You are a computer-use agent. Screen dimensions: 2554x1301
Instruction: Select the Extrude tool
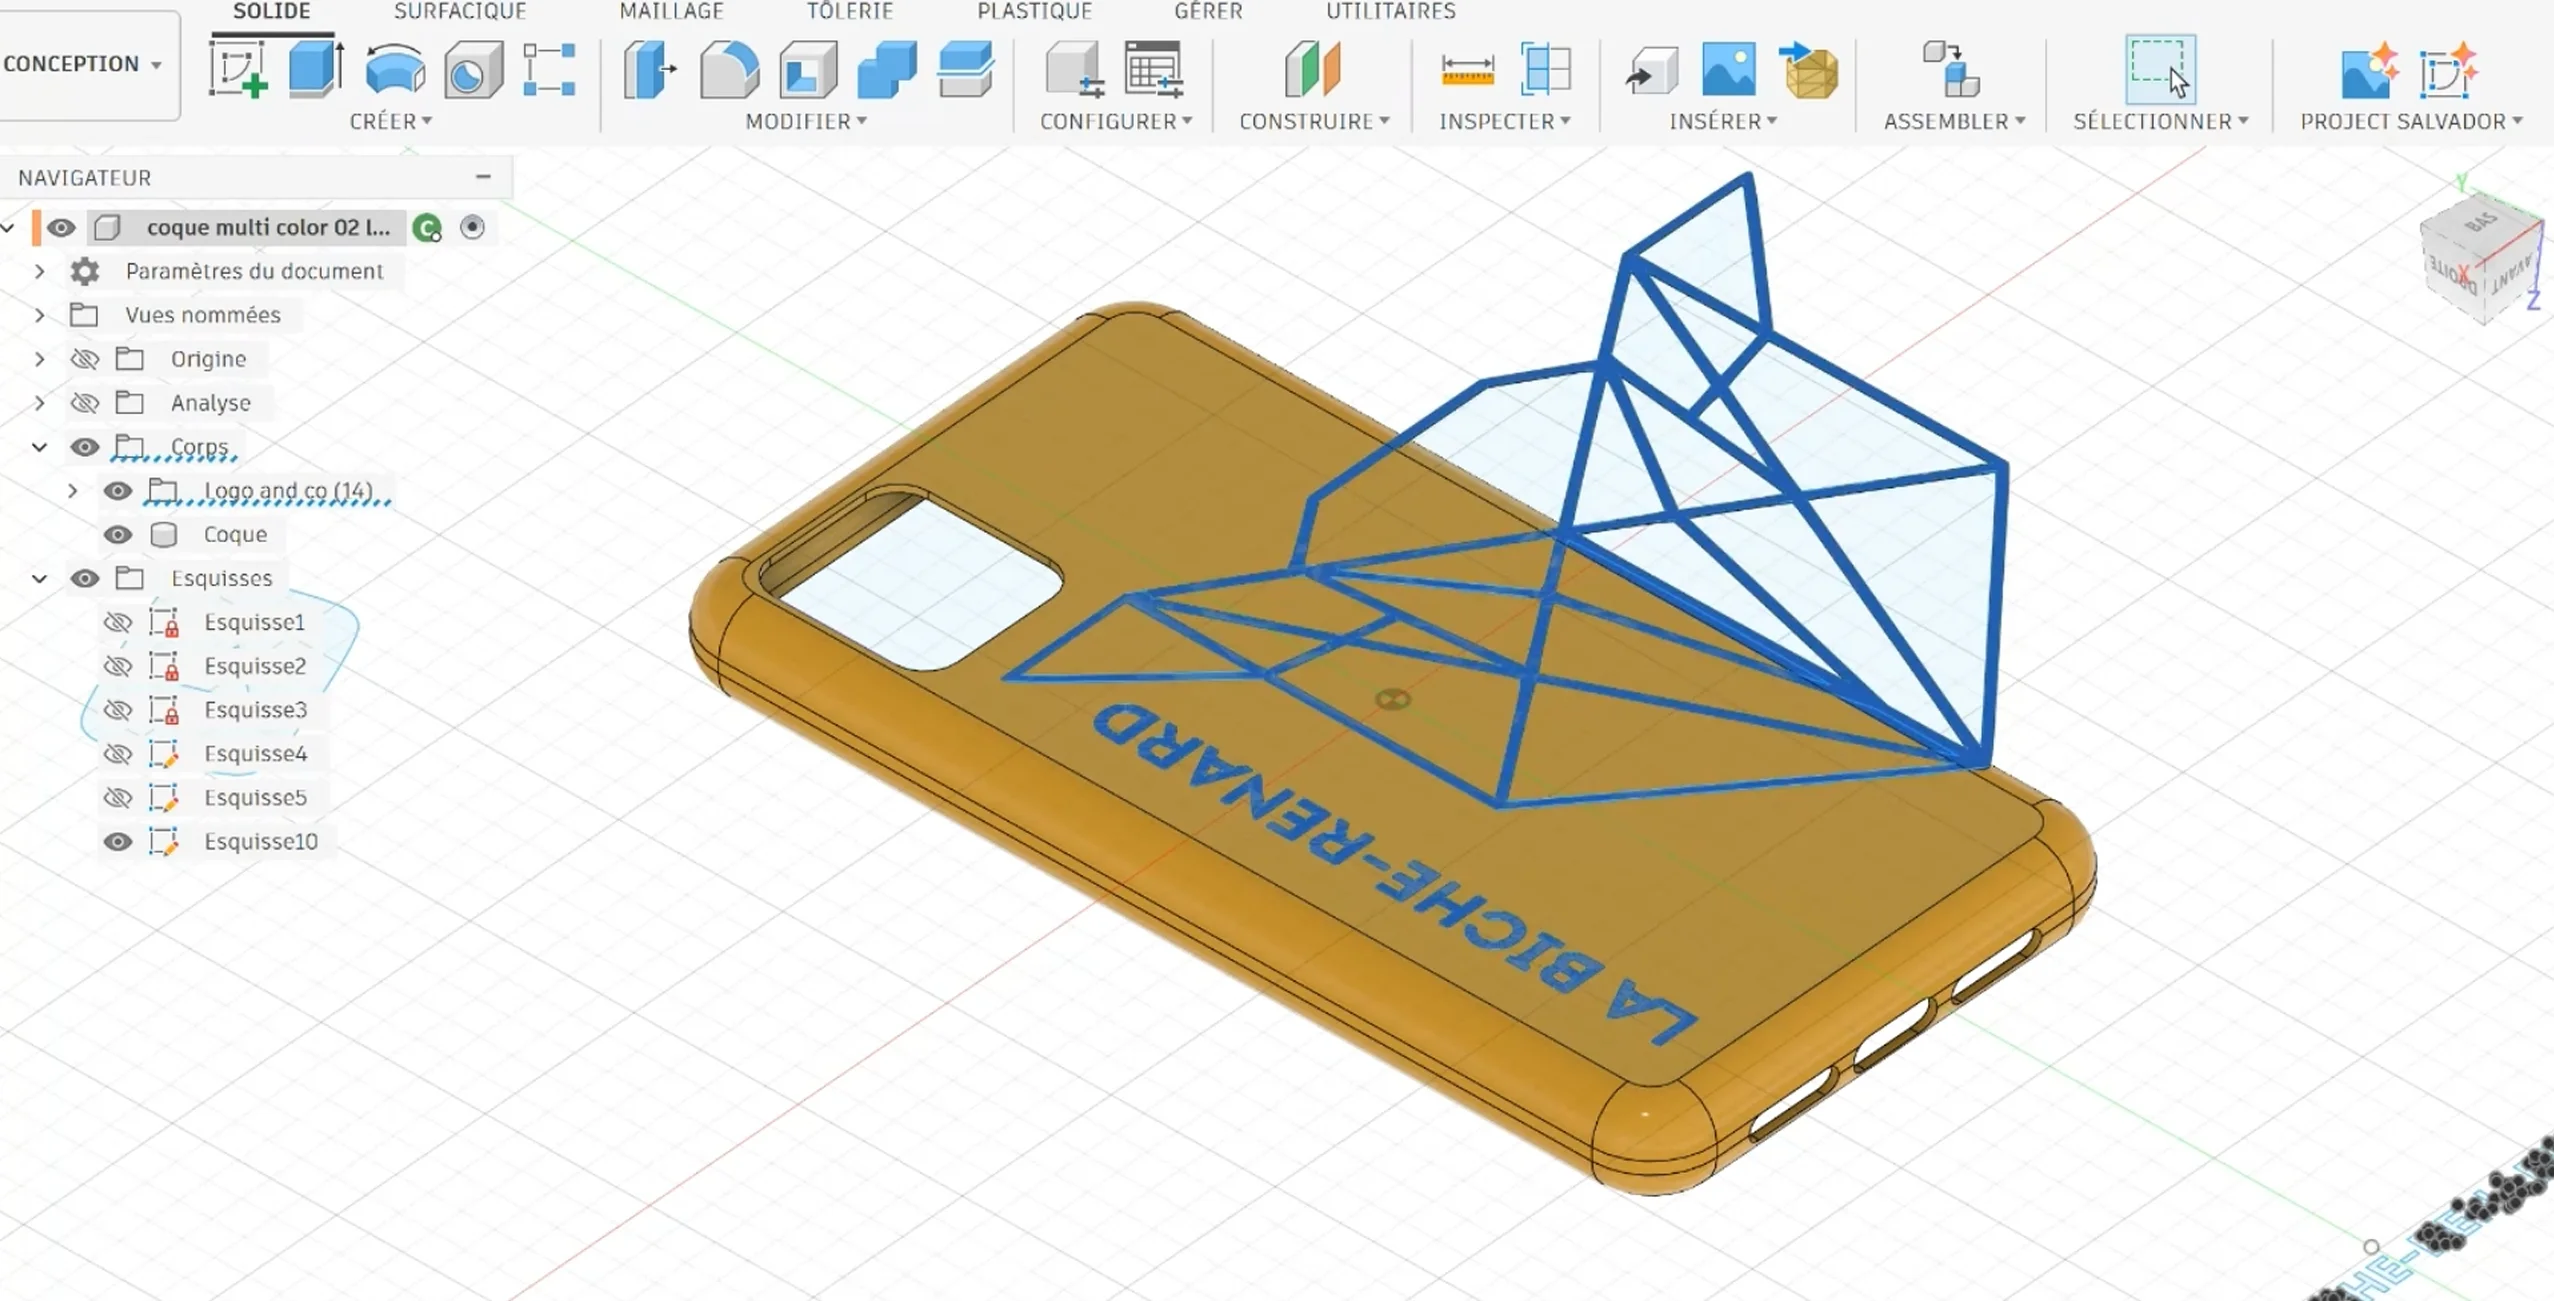tap(315, 70)
